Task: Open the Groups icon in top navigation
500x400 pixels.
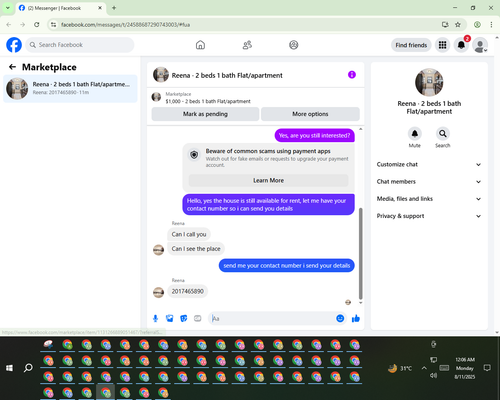Action: tap(294, 45)
